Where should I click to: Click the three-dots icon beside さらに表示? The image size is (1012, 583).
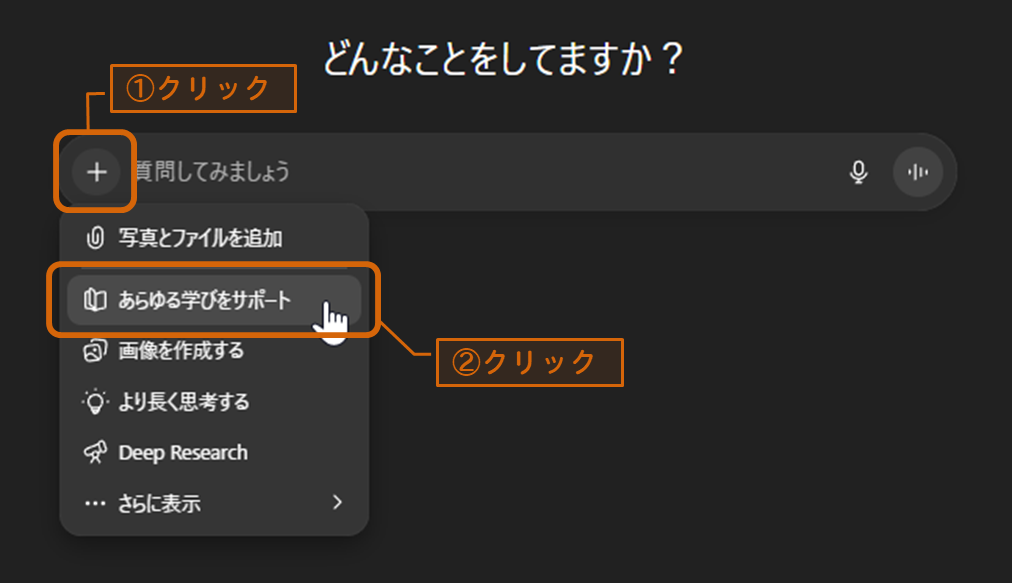tap(95, 503)
